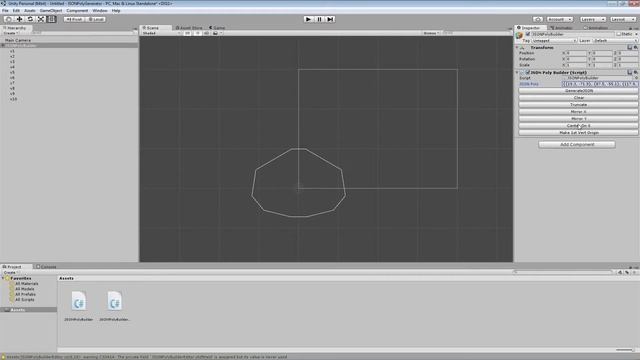Viewport: 640px width, 360px height.
Task: Toggle the Static checkbox
Action: 619,34
